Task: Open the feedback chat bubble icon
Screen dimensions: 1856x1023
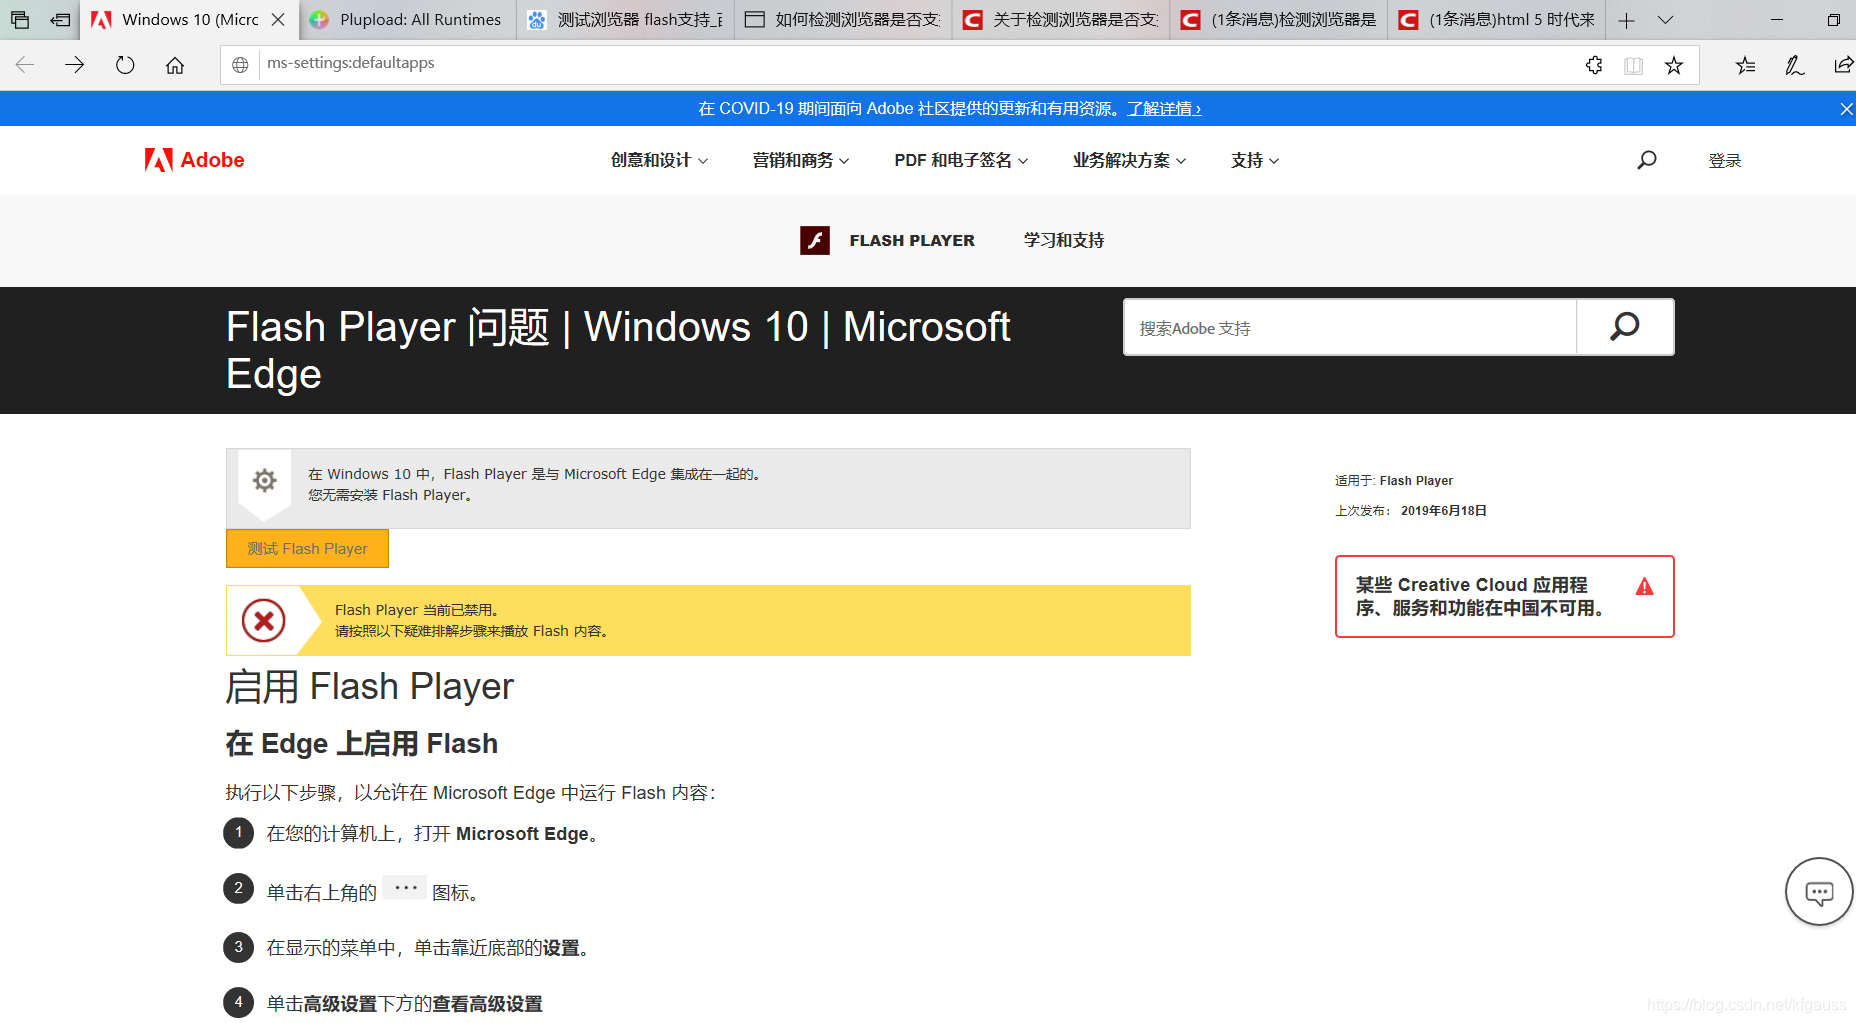Action: (x=1818, y=891)
